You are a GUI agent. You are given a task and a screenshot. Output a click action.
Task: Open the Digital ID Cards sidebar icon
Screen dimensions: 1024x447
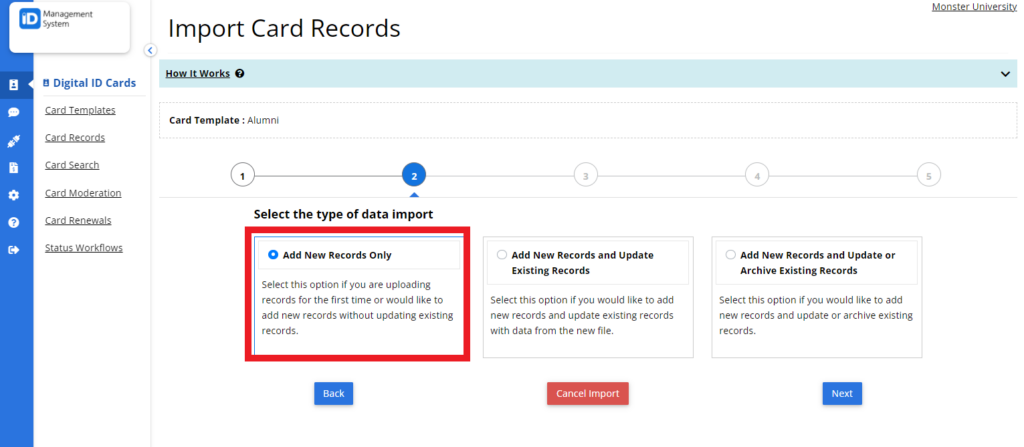[x=14, y=85]
